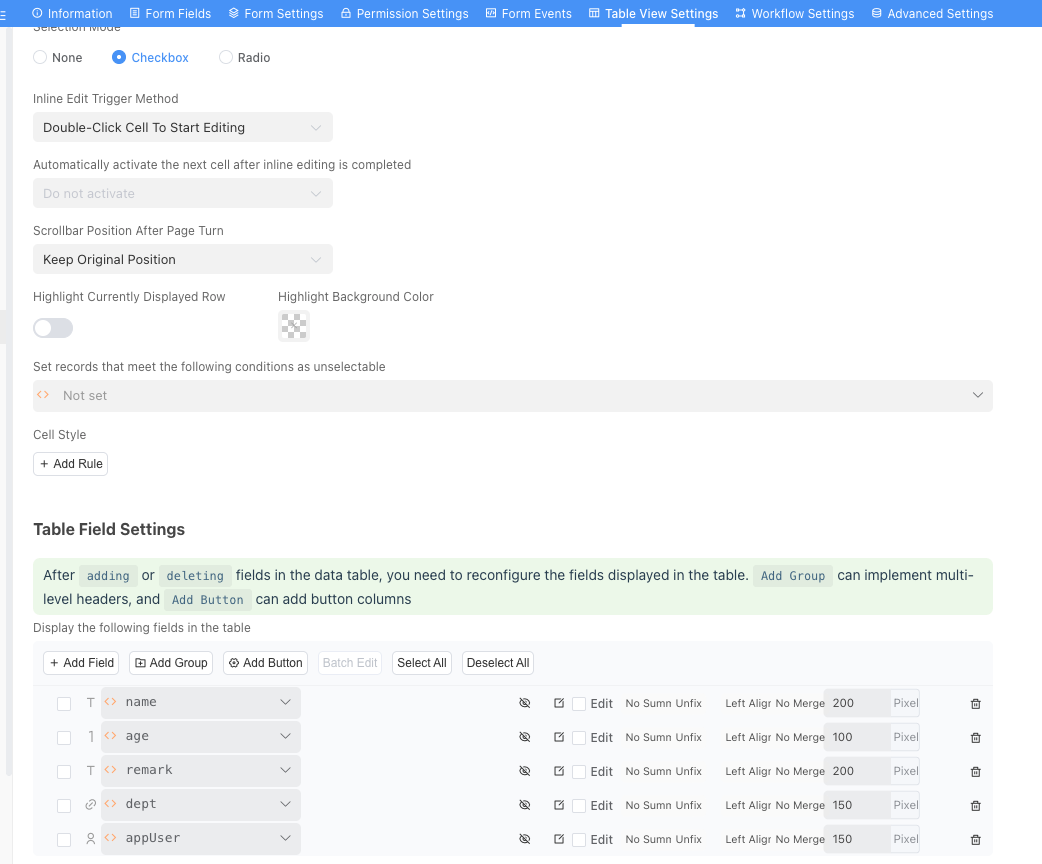
Task: Click the trash icon on the remark row
Action: [x=975, y=771]
